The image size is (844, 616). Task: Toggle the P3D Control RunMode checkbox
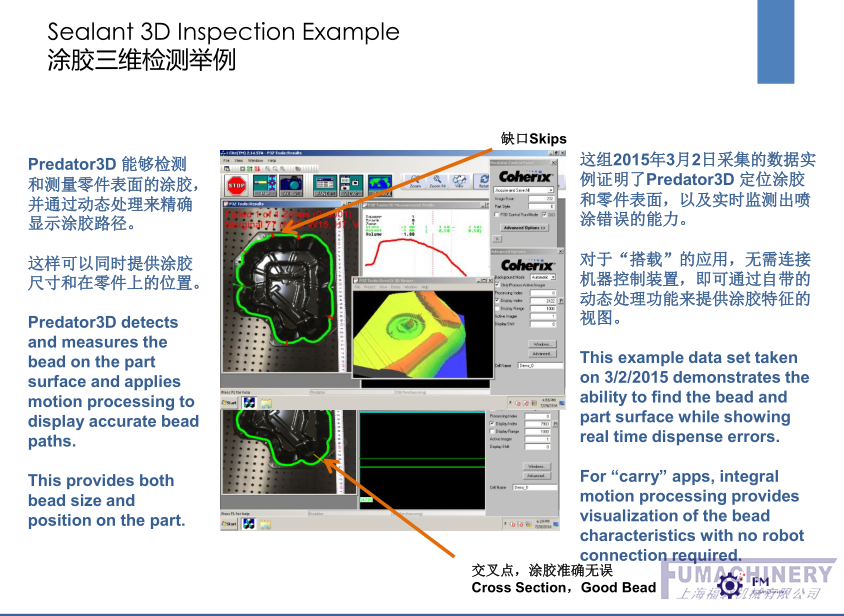(499, 214)
